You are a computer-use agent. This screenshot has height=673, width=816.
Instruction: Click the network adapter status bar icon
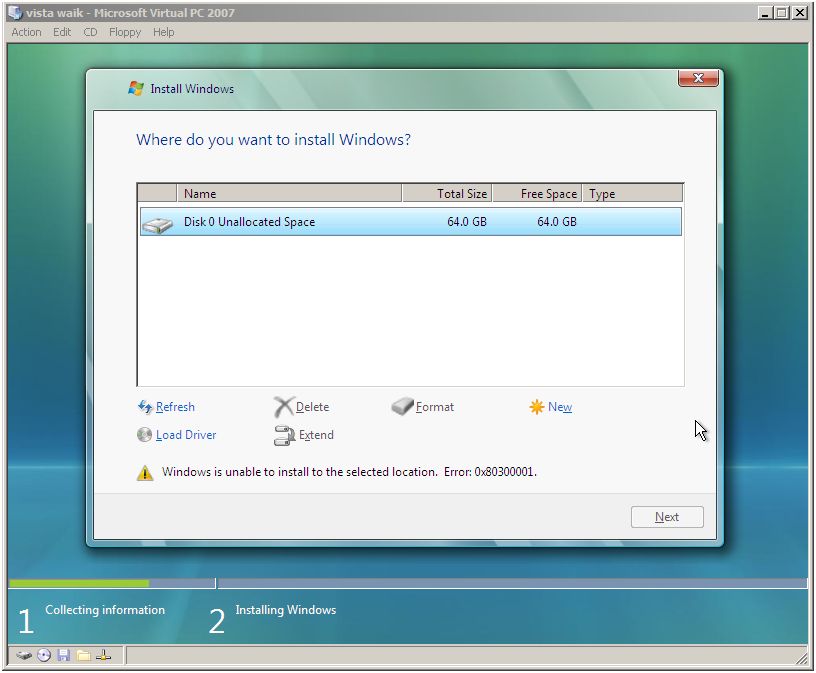coord(104,655)
